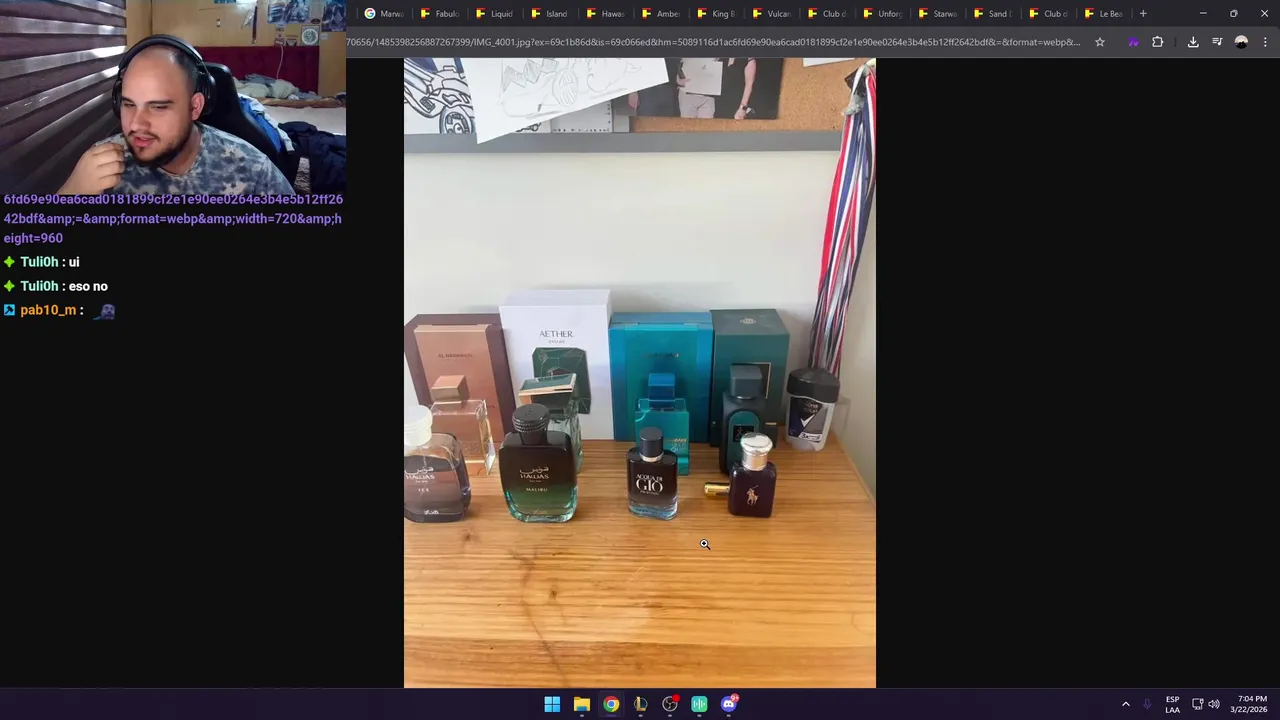Open Discord from the taskbar

tap(729, 704)
